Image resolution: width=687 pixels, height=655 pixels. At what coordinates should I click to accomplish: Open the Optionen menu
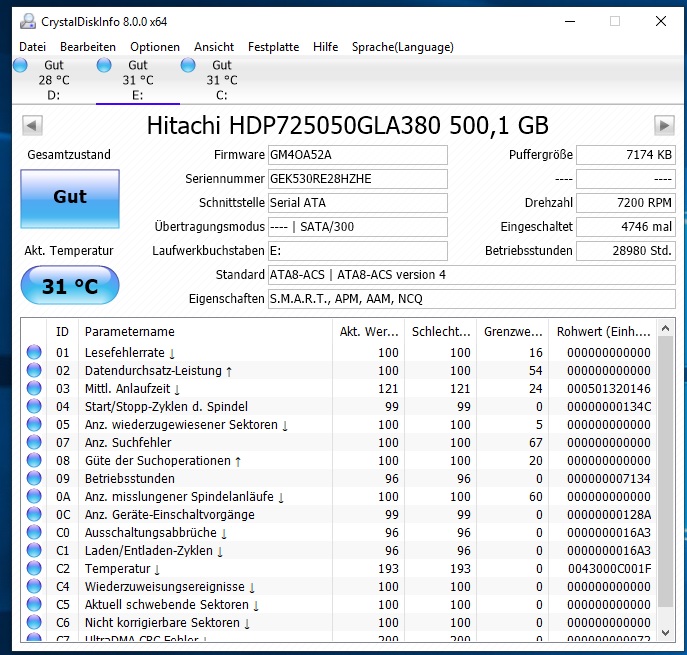click(155, 47)
